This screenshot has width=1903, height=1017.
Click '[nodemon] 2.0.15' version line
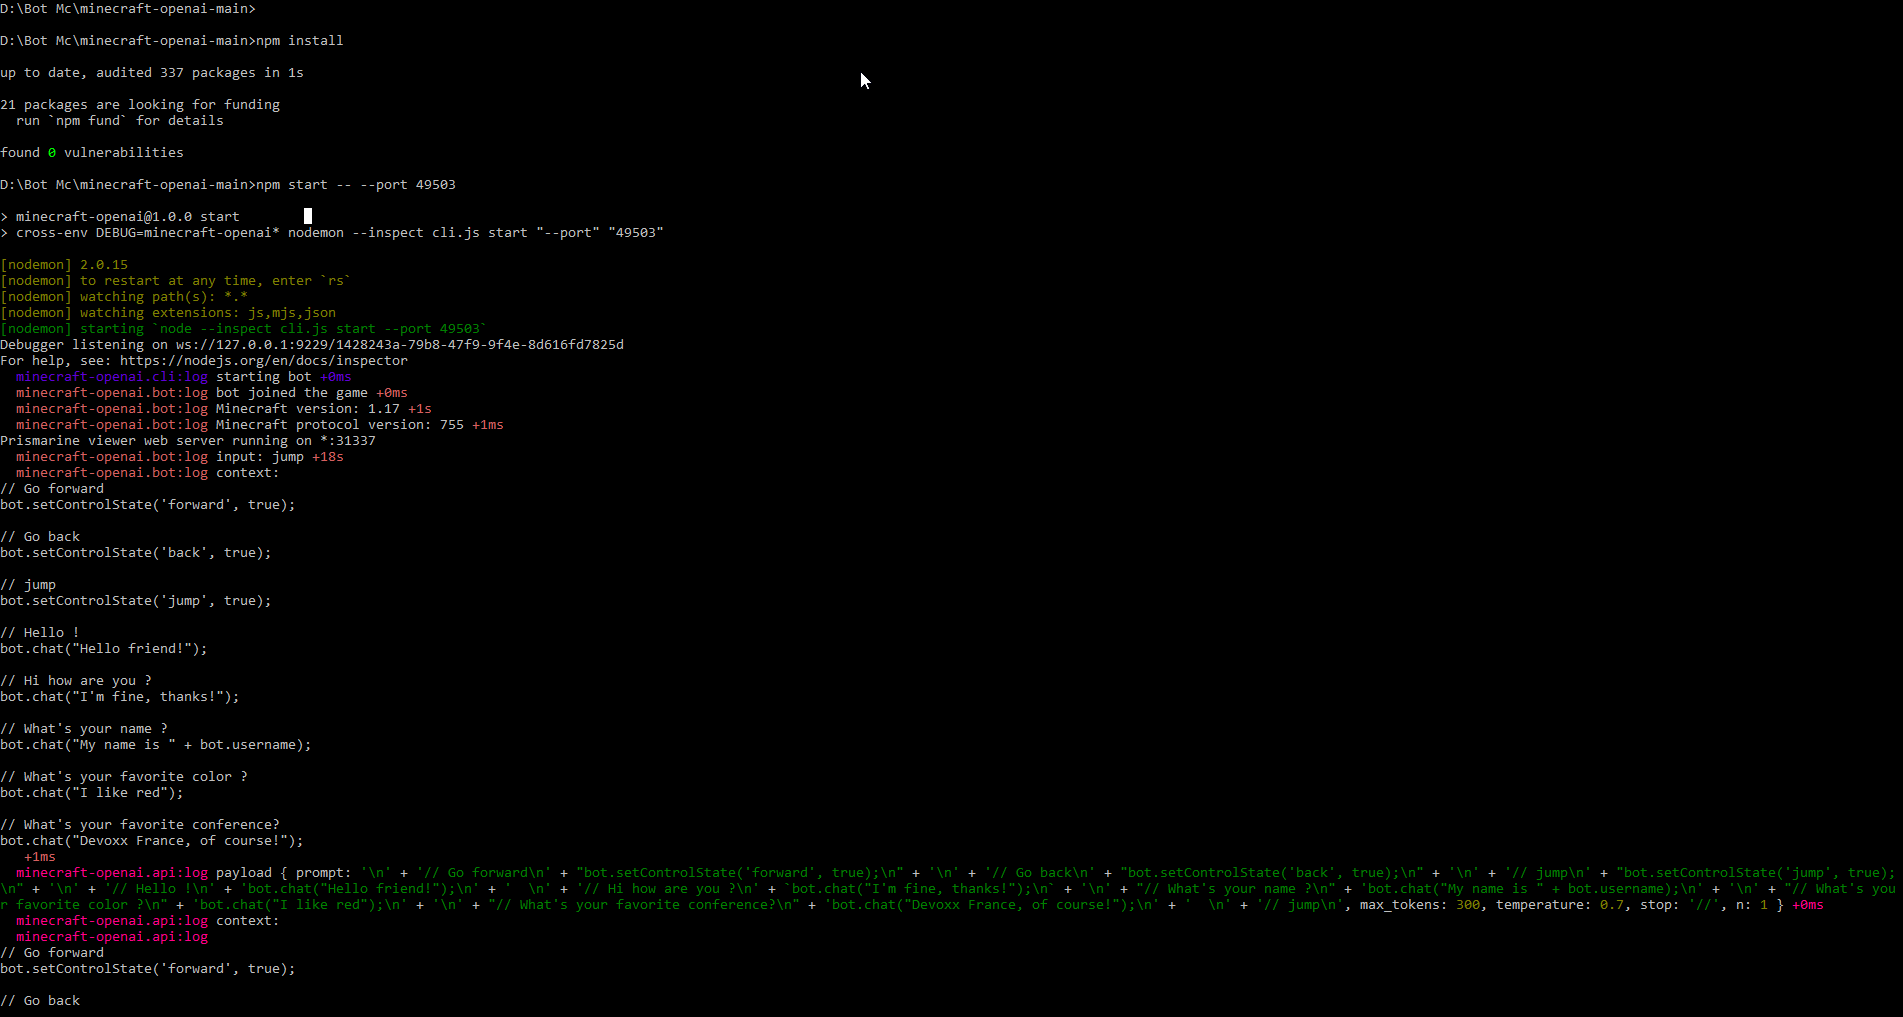(x=64, y=264)
